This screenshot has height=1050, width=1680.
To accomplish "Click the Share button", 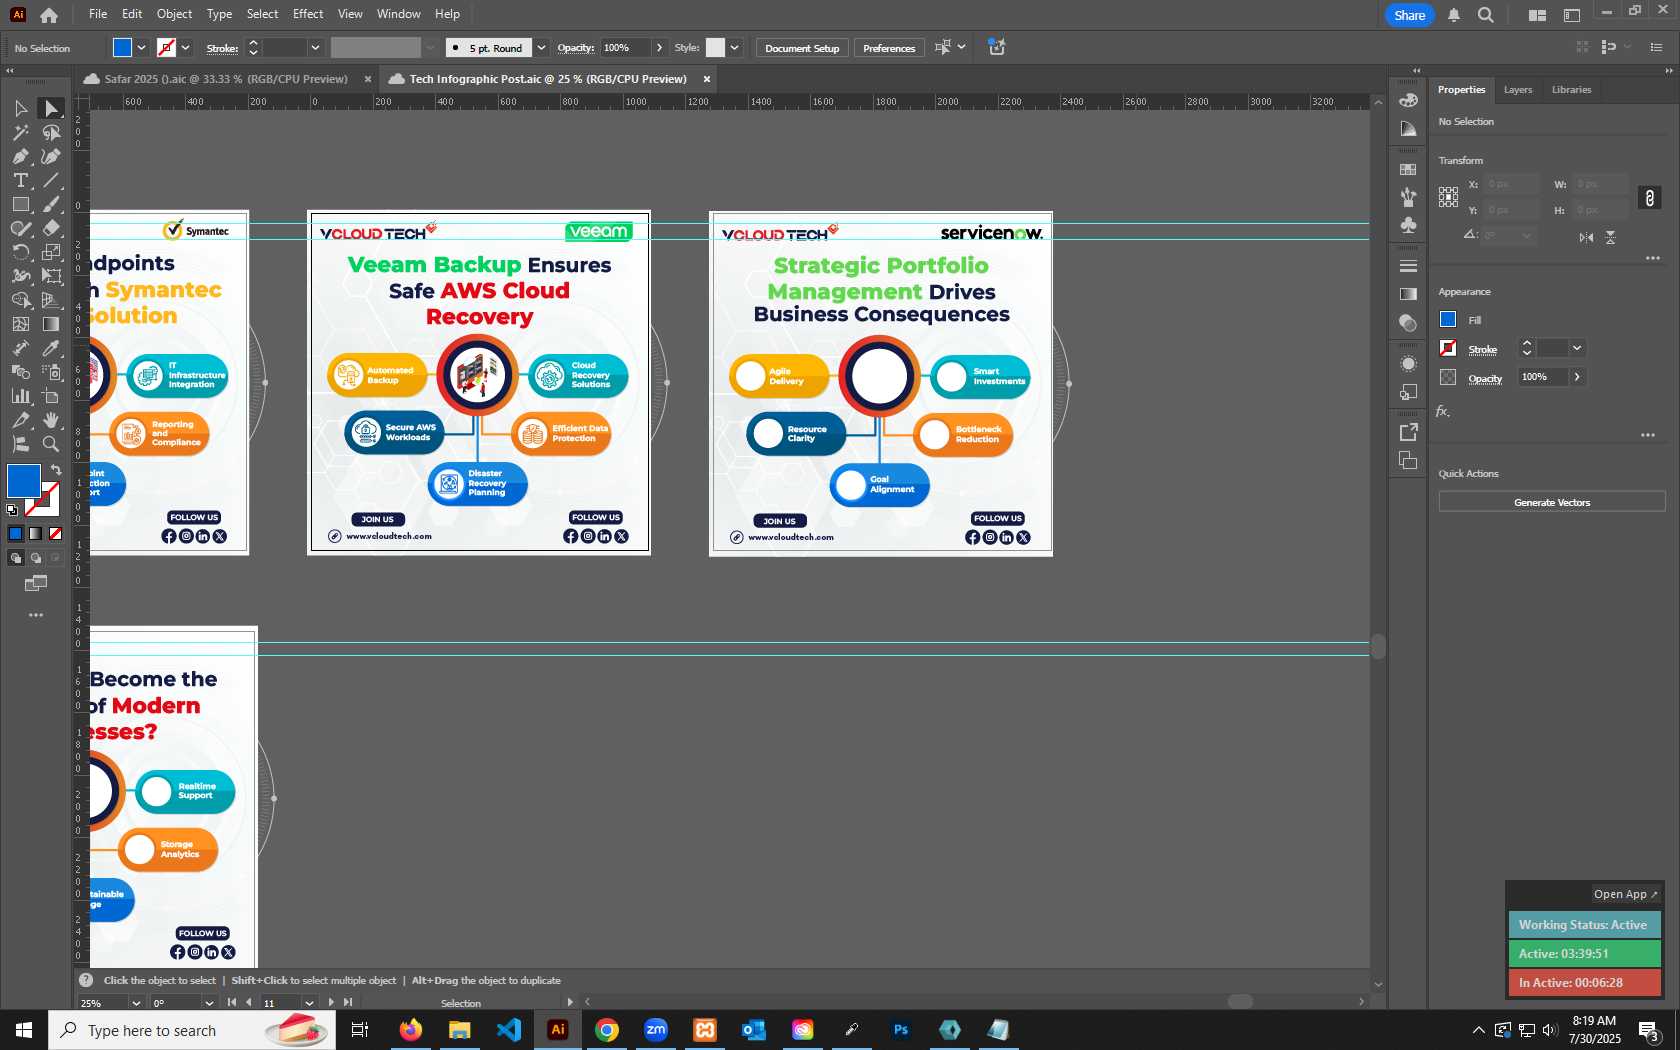I will pos(1409,15).
